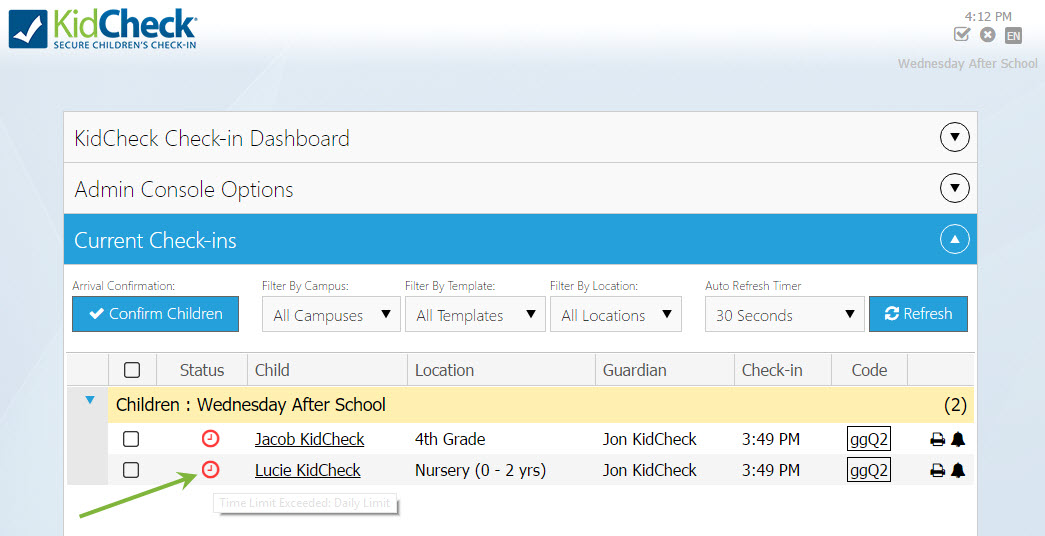Click the 4th Grade location cell
The width and height of the screenshot is (1045, 536).
tap(450, 439)
